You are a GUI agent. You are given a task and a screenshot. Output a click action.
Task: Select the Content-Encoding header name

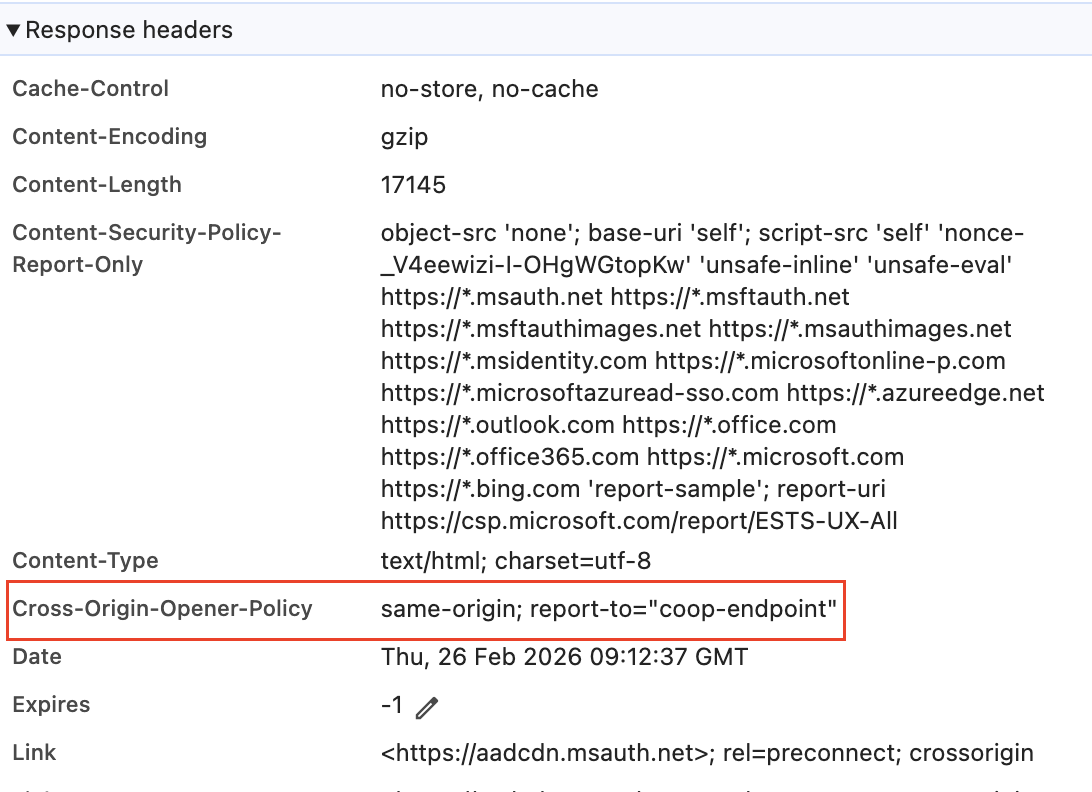(110, 137)
